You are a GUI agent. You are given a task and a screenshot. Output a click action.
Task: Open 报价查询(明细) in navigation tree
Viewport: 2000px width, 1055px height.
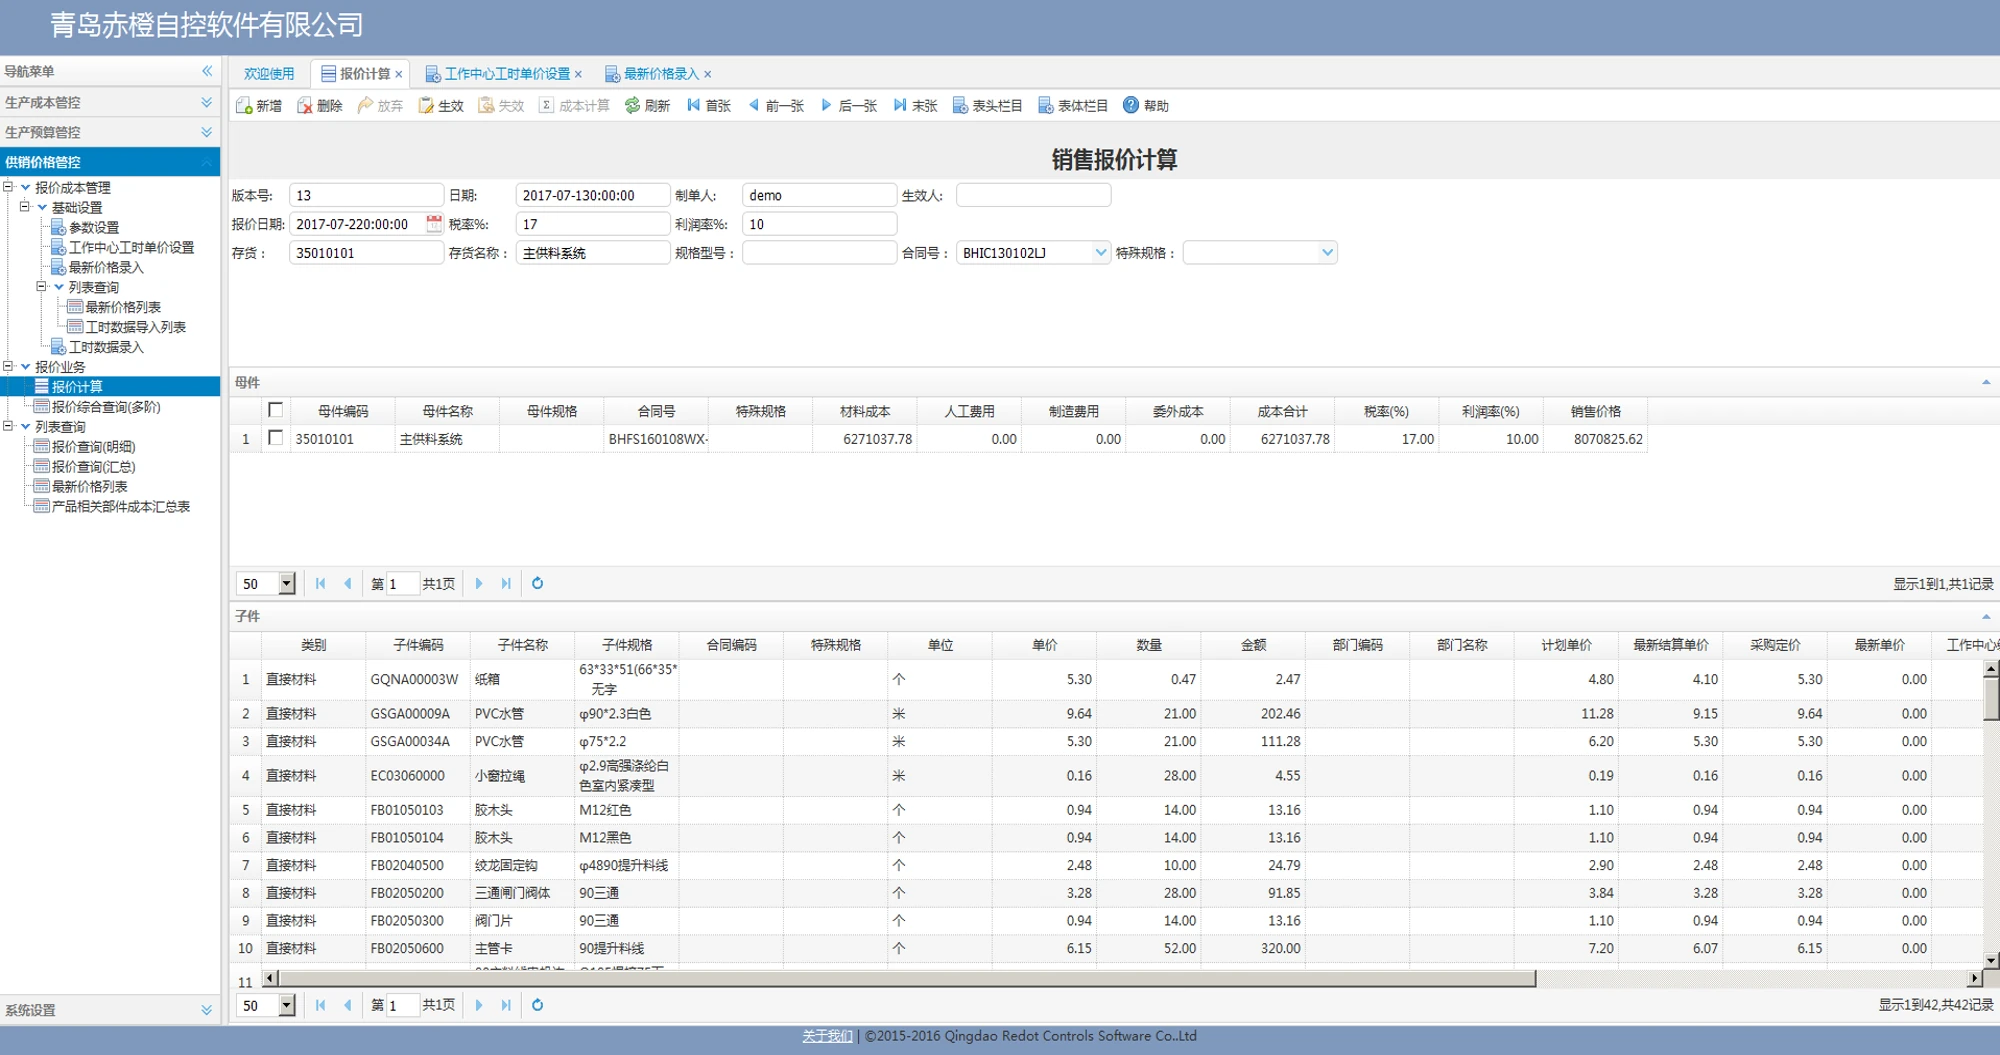[x=92, y=447]
